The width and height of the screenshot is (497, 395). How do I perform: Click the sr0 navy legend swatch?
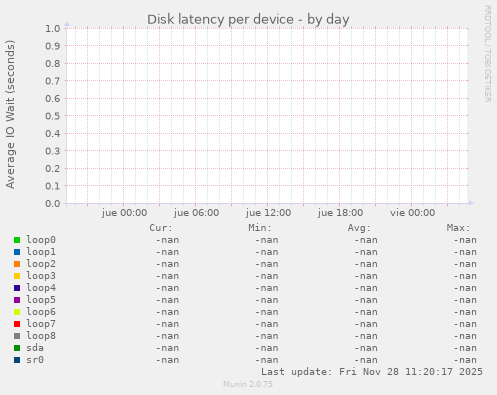point(17,360)
